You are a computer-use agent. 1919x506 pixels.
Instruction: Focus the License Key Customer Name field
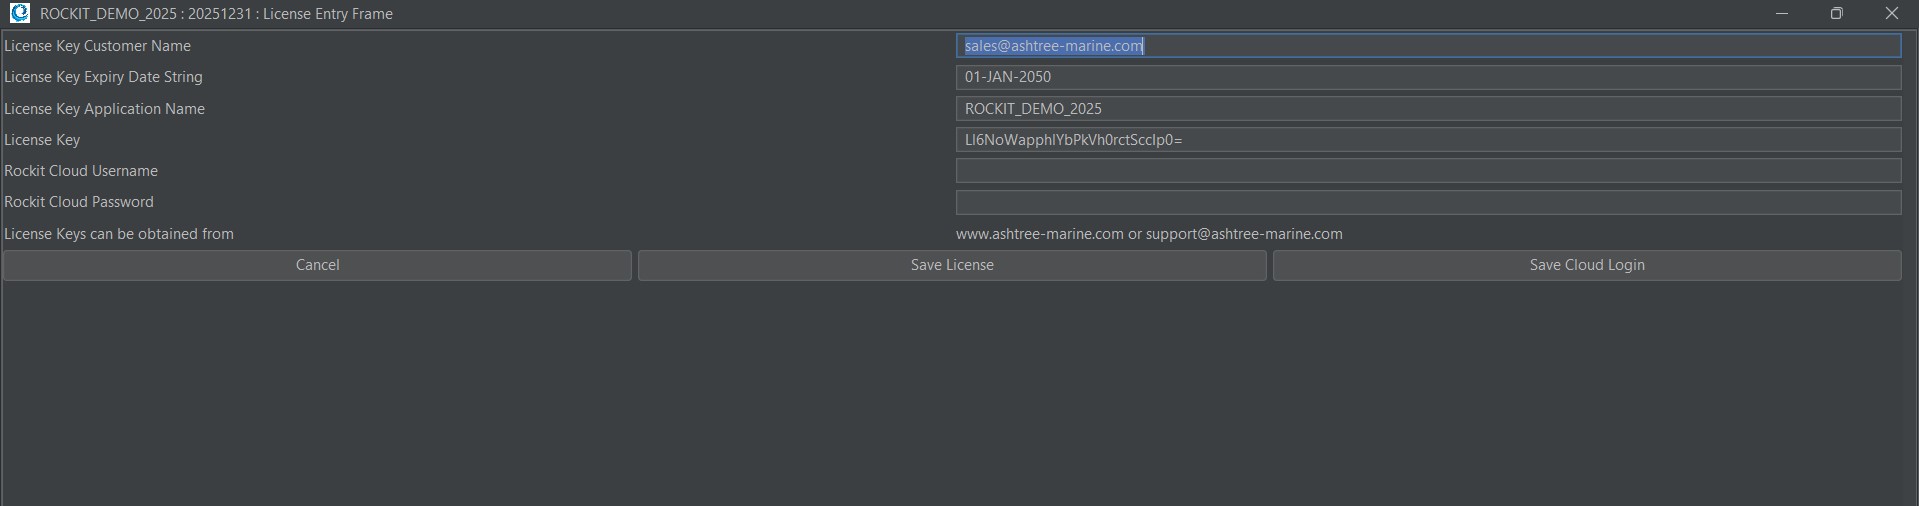pos(1427,46)
